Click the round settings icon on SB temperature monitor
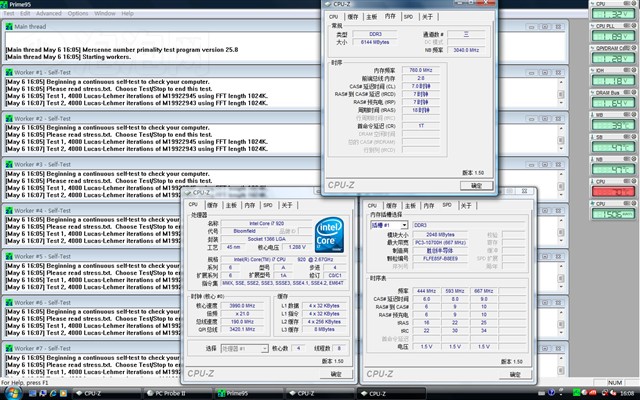Image resolution: width=640 pixels, height=400 pixels. pyautogui.click(x=634, y=137)
